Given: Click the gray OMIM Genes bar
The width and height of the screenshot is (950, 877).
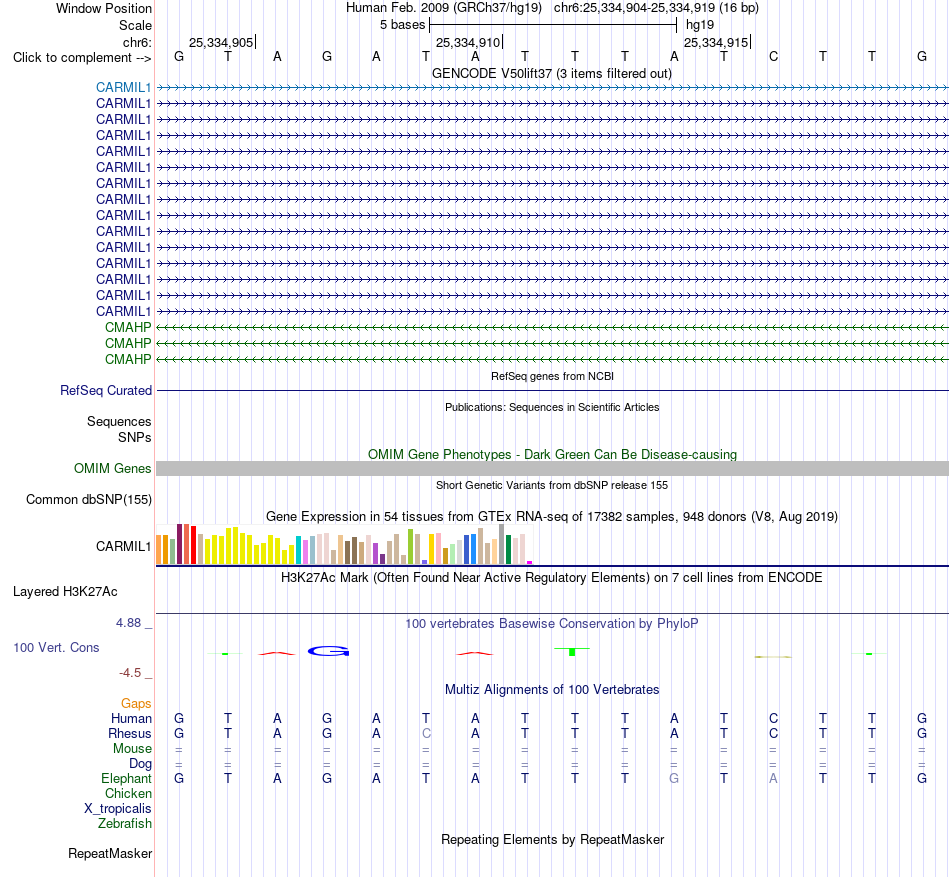Looking at the screenshot, I should click(x=552, y=468).
